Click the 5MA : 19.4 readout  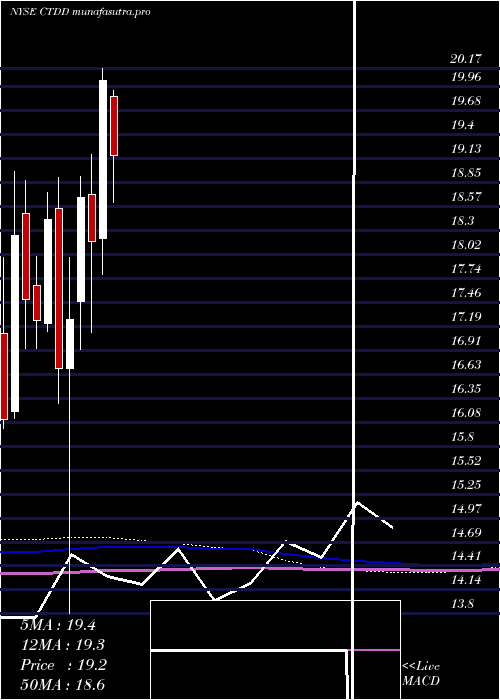[x=58, y=625]
